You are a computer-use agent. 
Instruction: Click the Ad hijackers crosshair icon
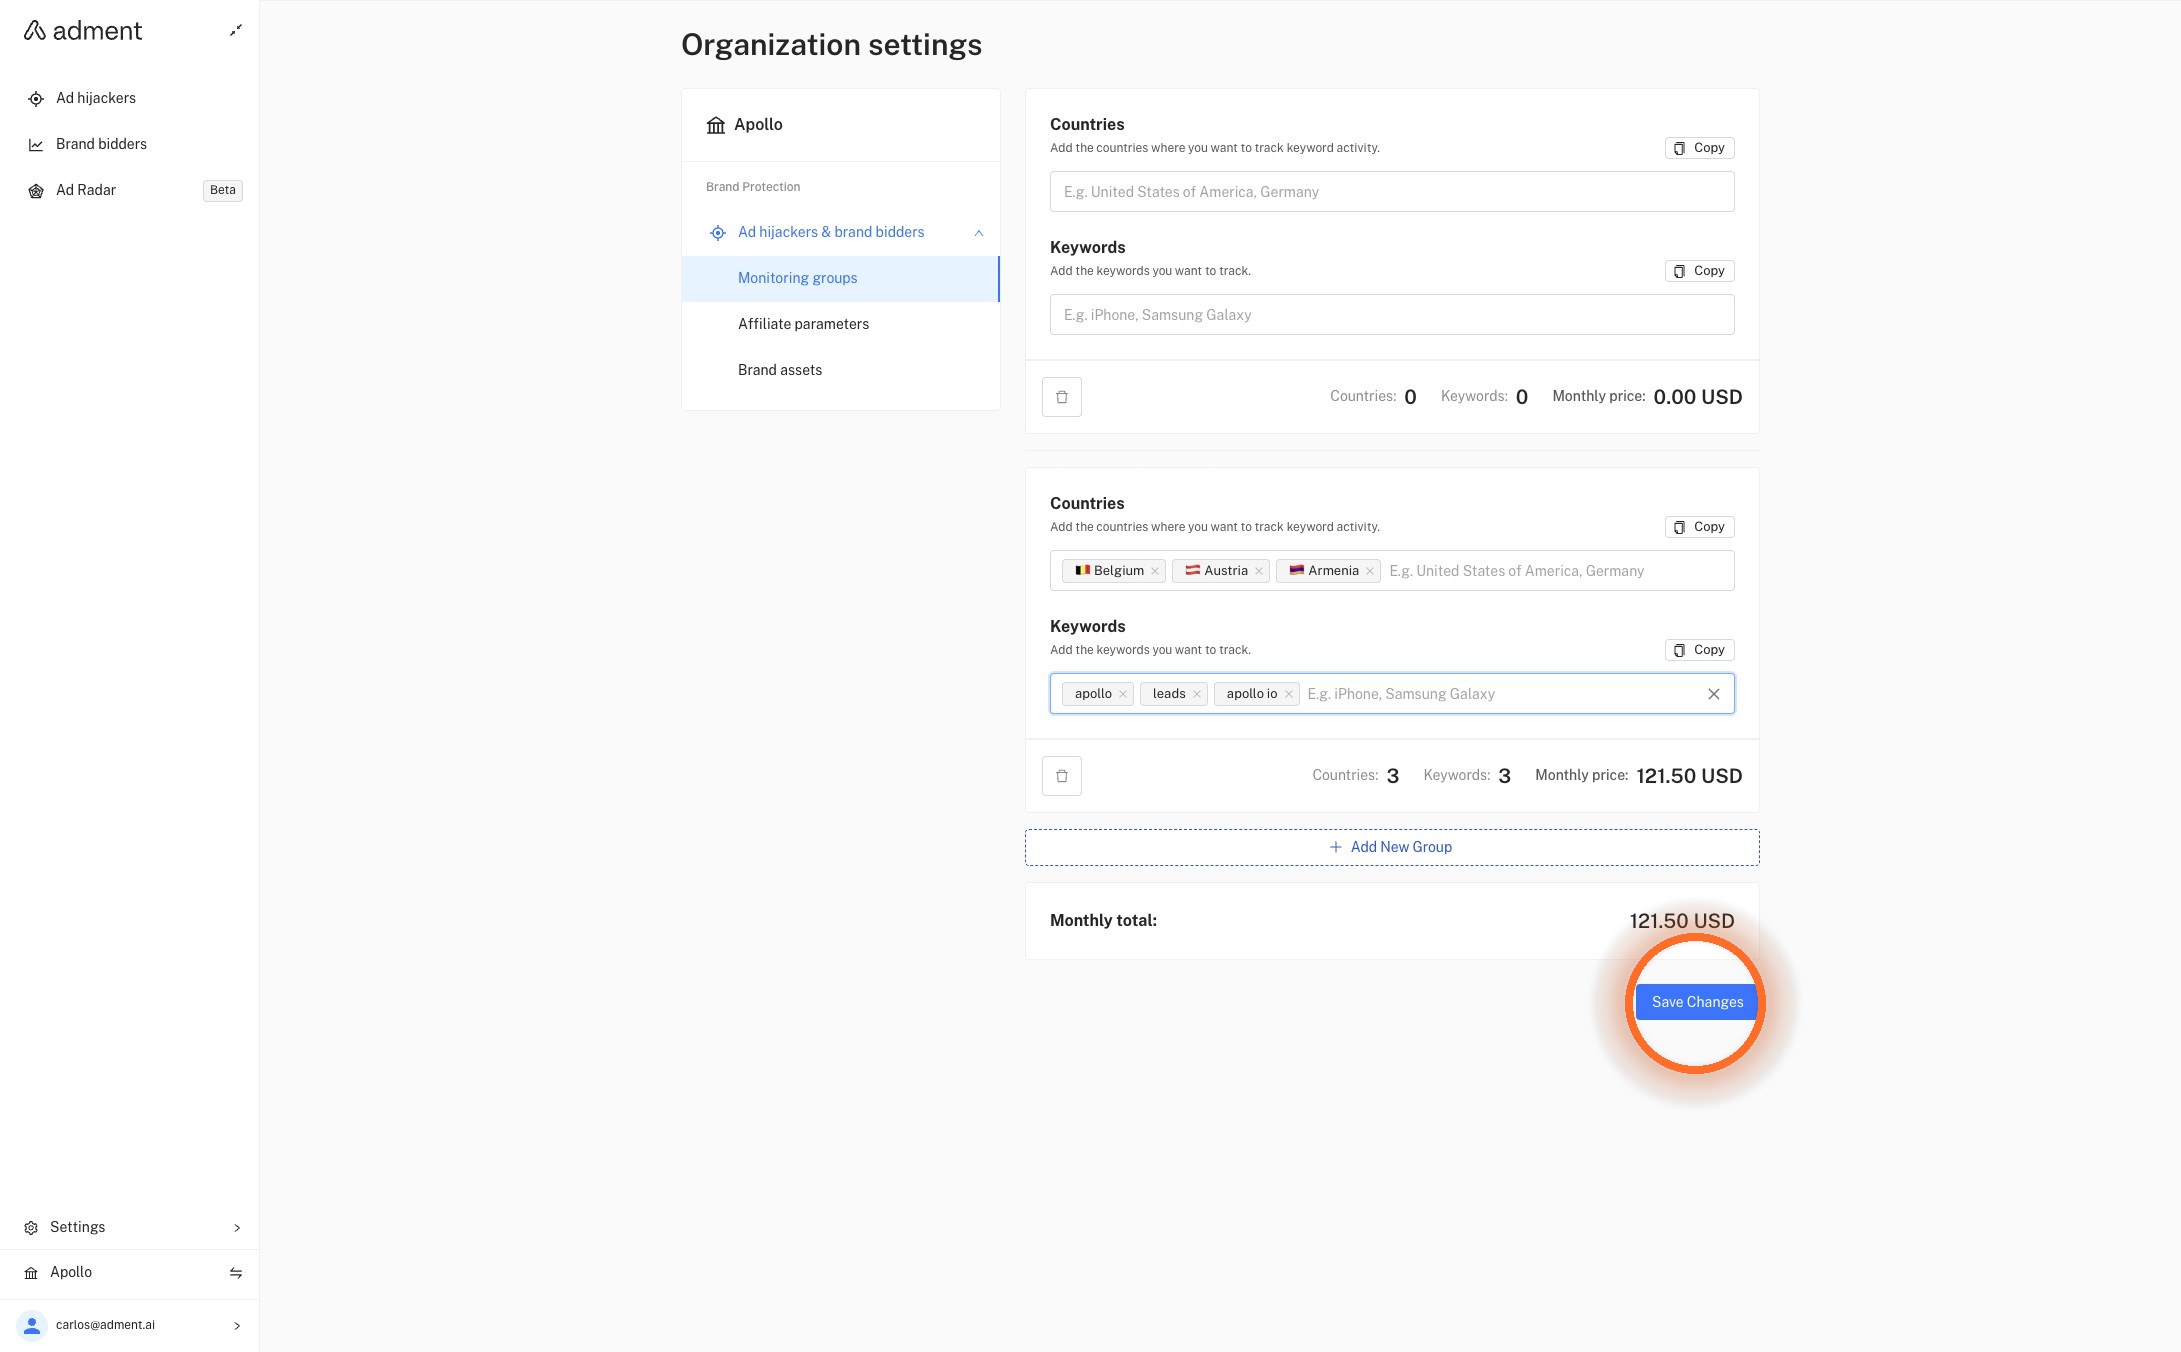(36, 99)
